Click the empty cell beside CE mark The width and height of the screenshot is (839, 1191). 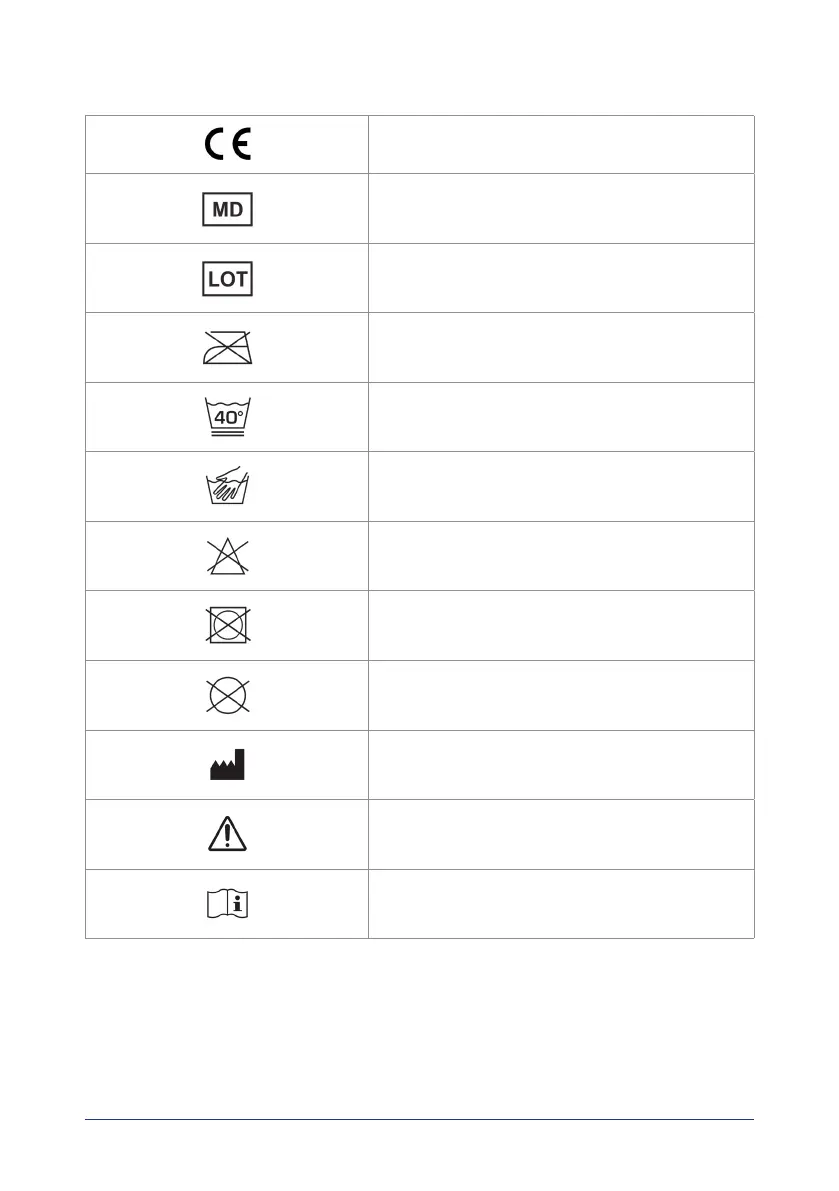click(x=561, y=145)
